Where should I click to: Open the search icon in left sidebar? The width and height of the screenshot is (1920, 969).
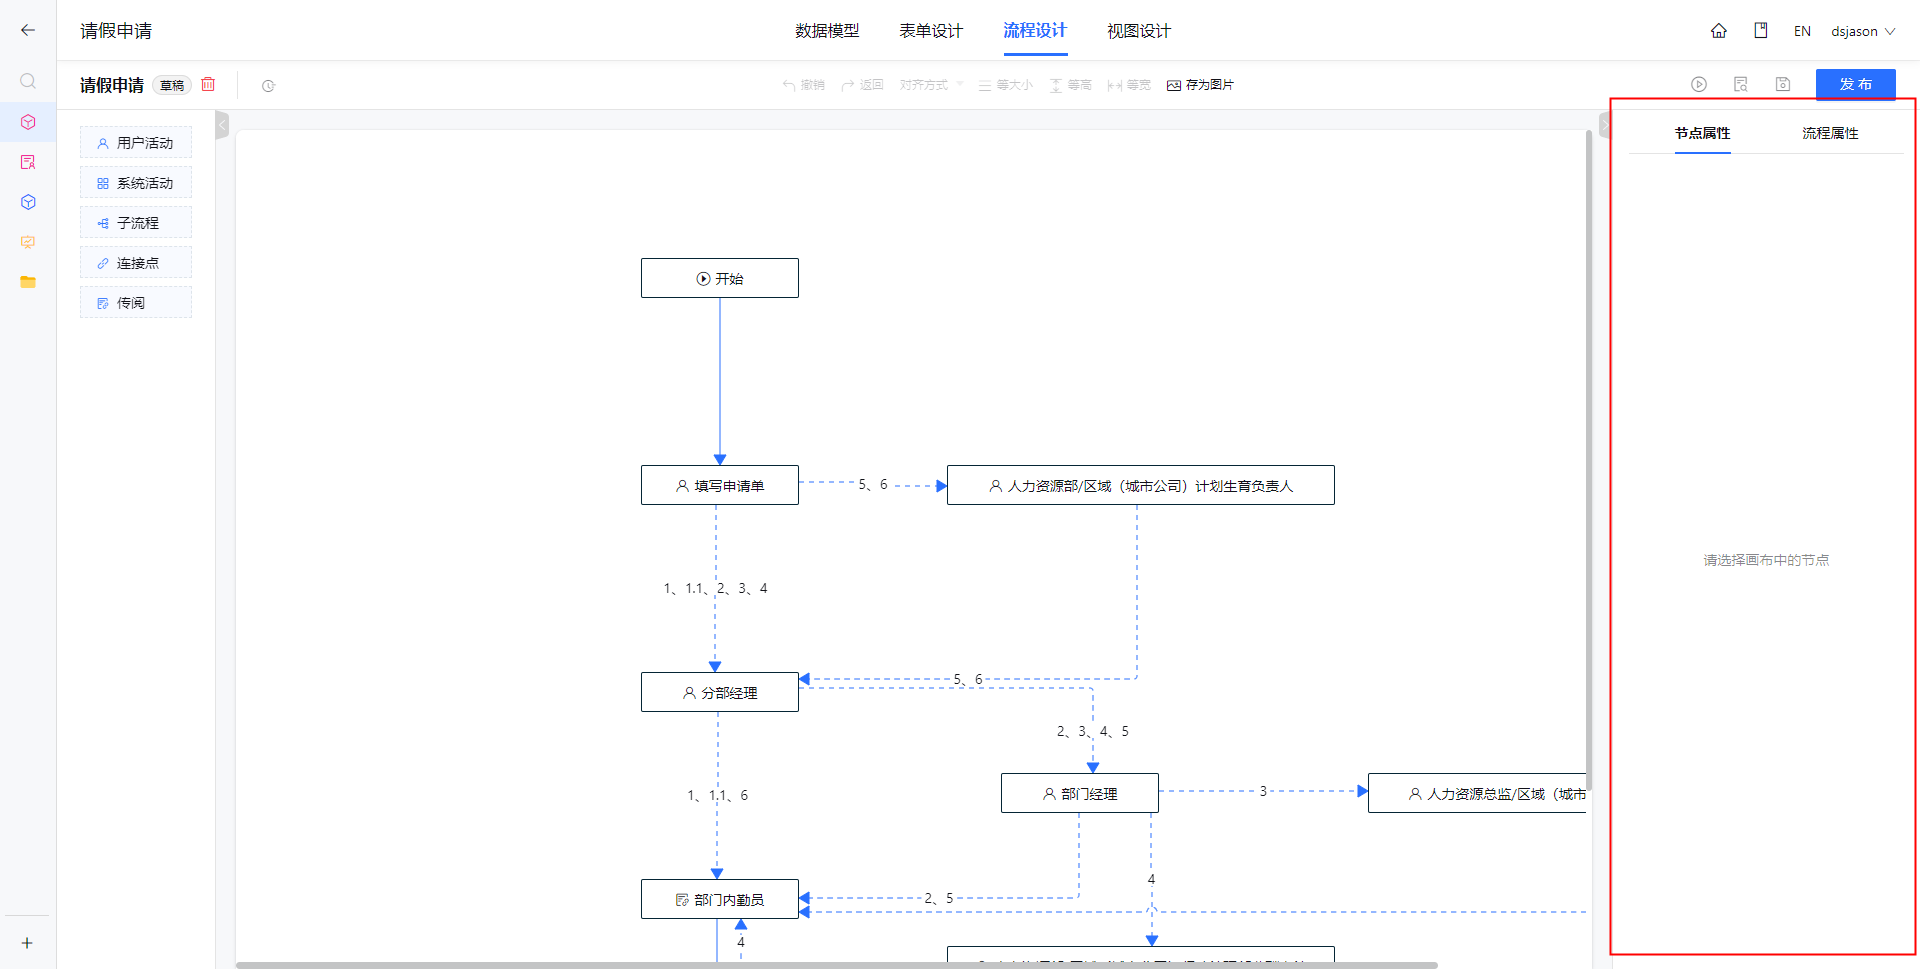click(28, 81)
